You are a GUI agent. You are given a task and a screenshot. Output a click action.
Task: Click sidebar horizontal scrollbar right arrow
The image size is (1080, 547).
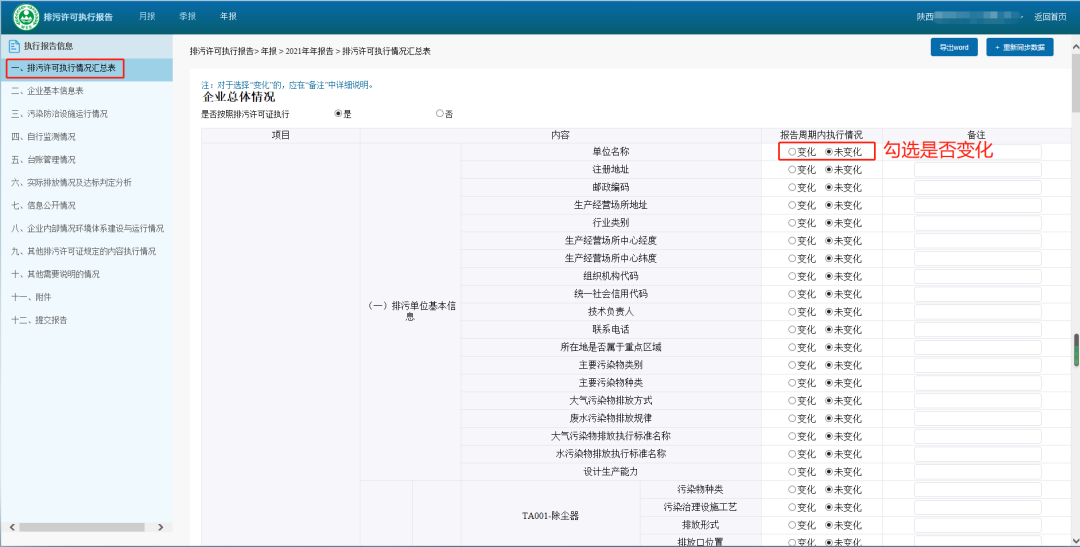pos(166,526)
